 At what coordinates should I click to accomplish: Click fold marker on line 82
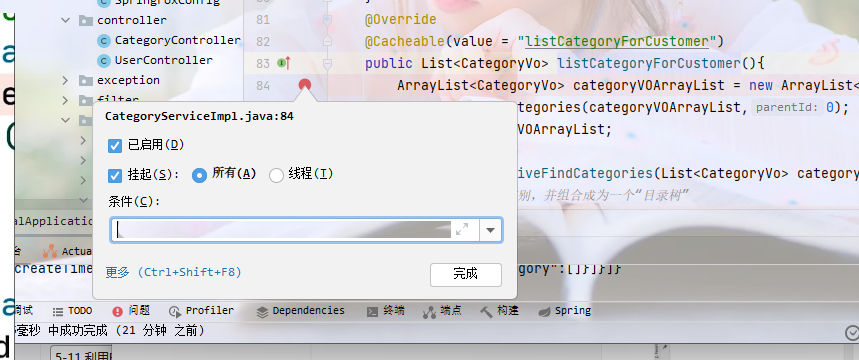(x=328, y=42)
